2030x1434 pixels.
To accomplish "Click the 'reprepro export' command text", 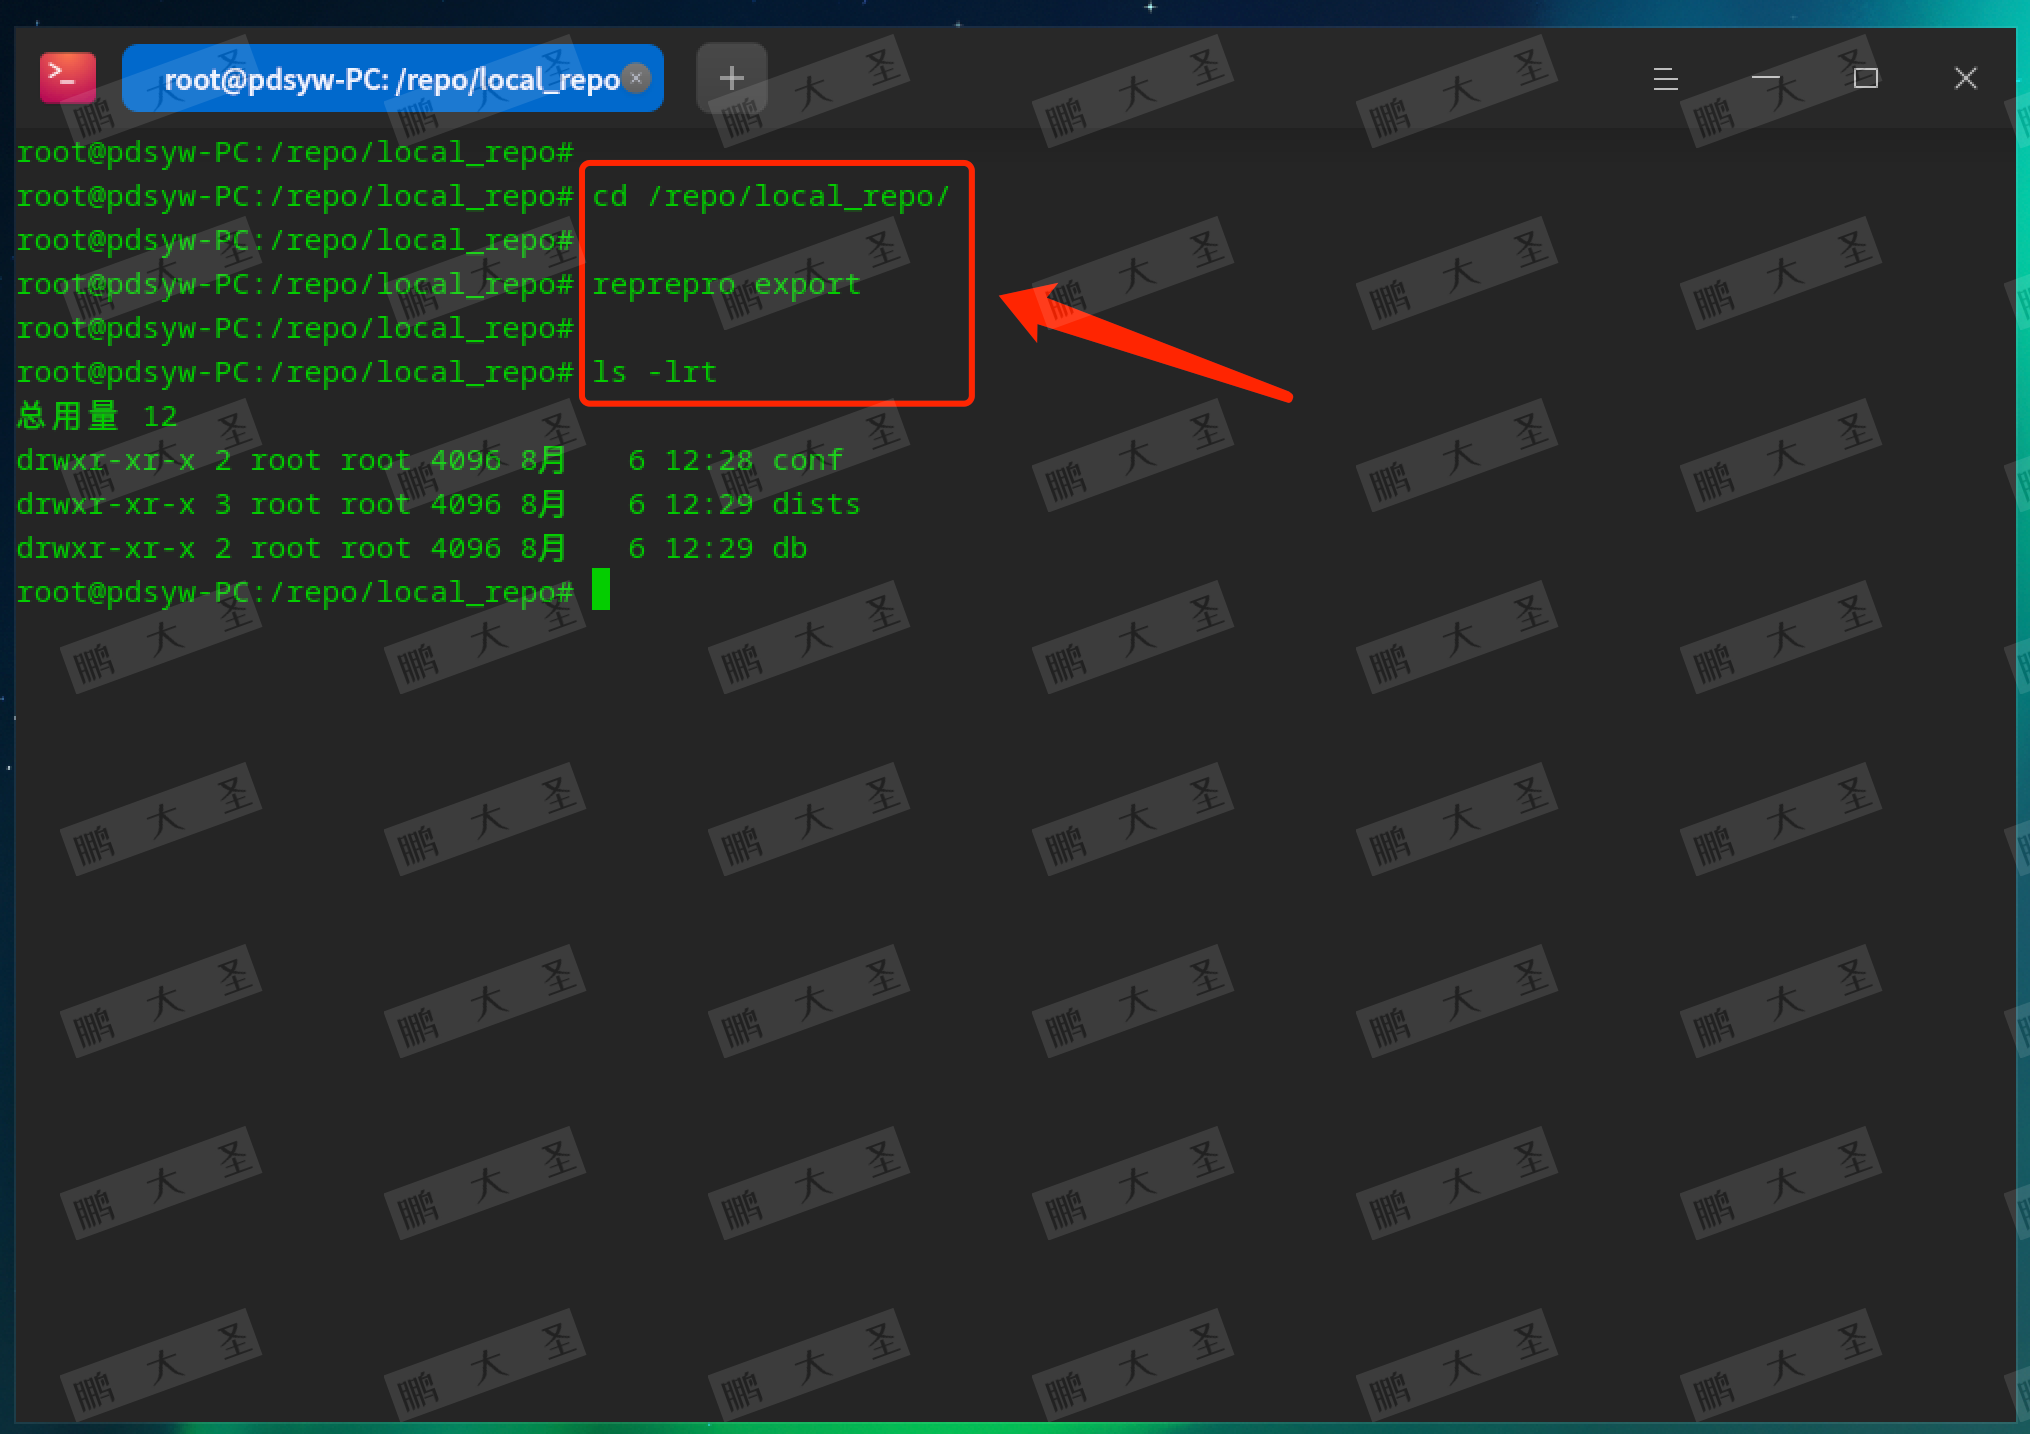I will point(726,284).
